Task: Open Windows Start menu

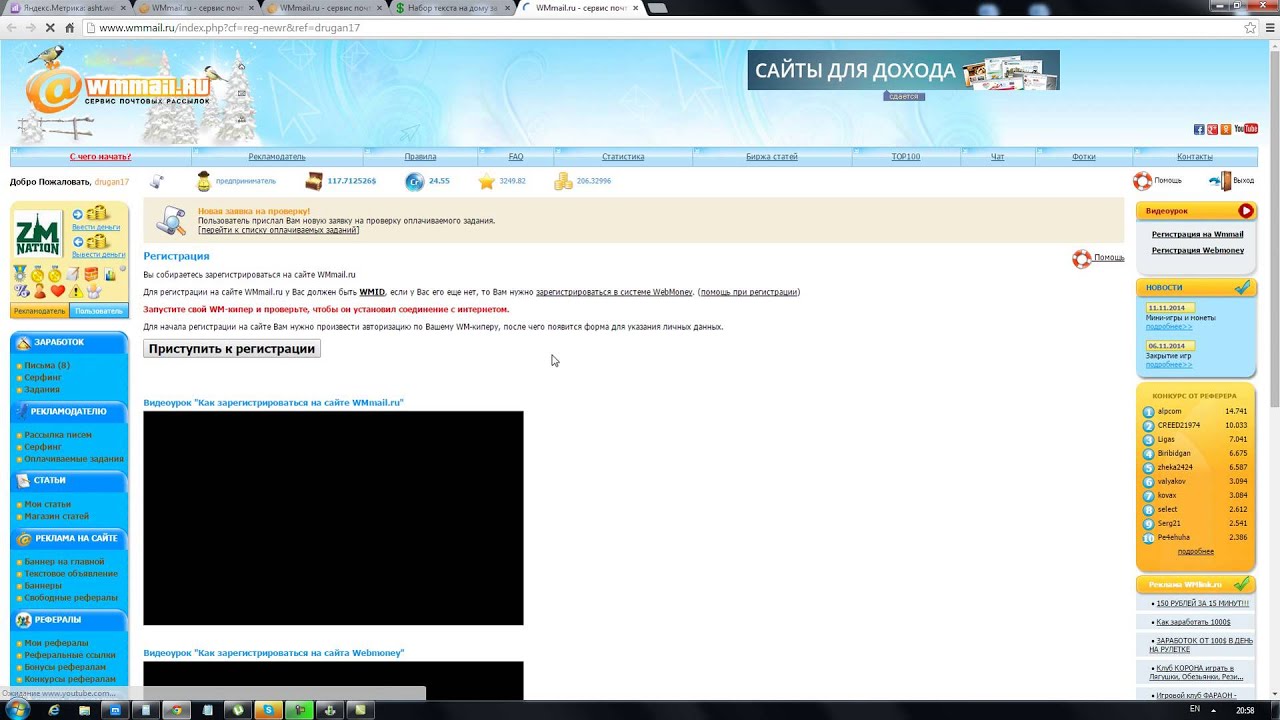Action: pyautogui.click(x=17, y=710)
